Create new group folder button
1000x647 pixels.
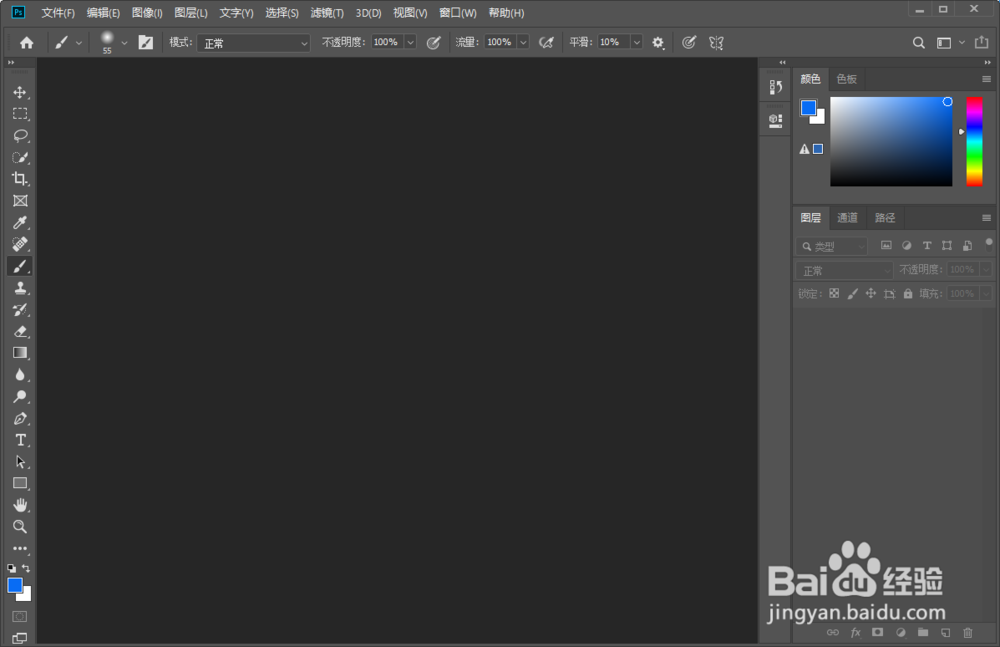(923, 632)
